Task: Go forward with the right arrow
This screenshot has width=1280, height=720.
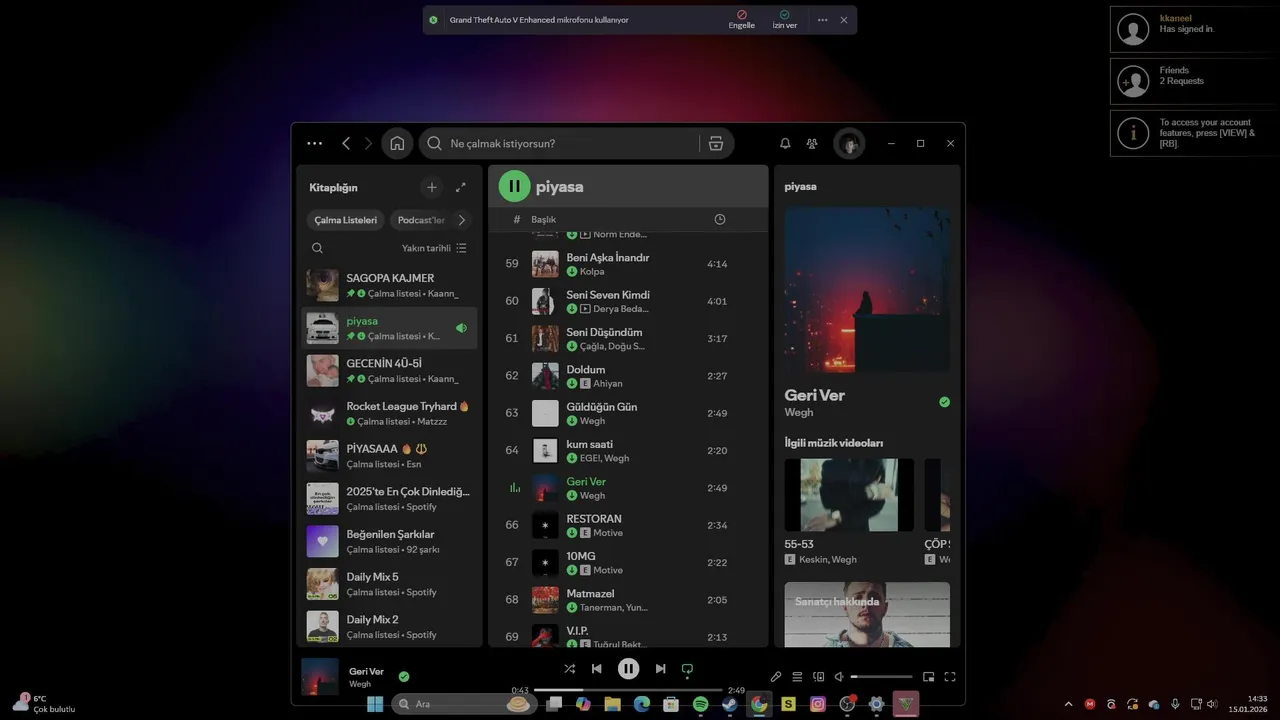Action: pos(368,143)
